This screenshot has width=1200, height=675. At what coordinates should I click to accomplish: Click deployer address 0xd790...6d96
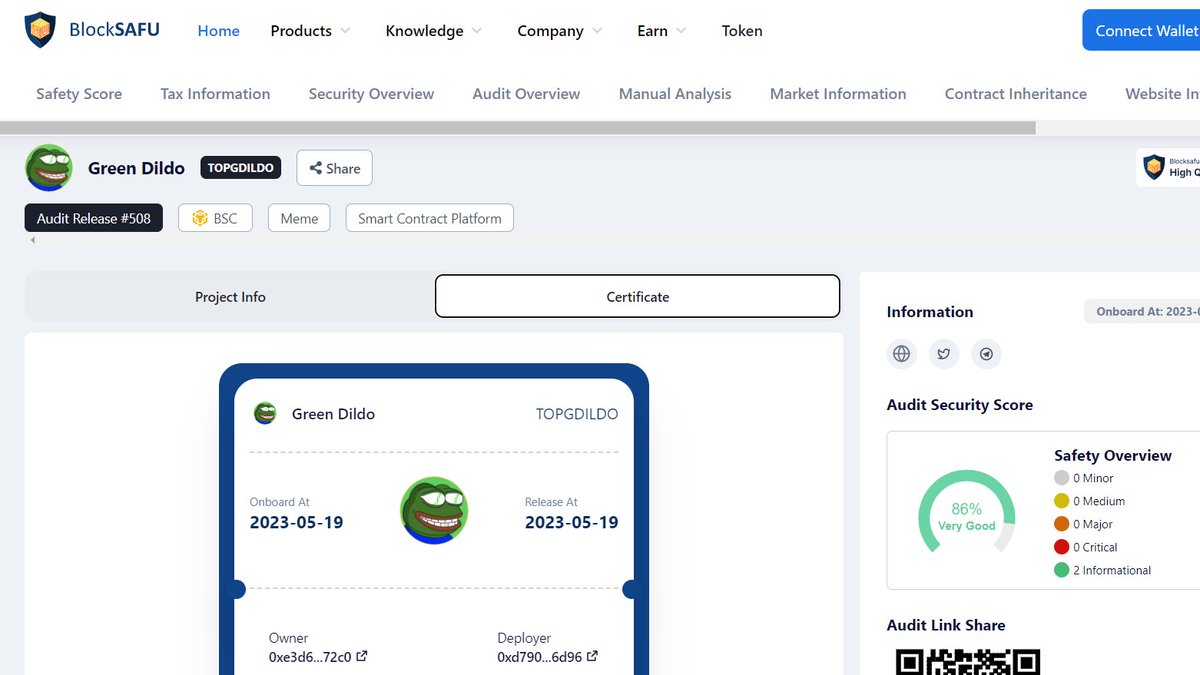[539, 657]
